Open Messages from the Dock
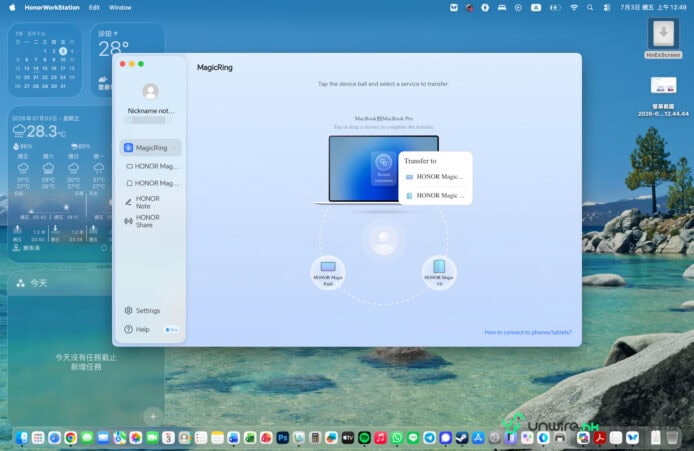 [87, 438]
